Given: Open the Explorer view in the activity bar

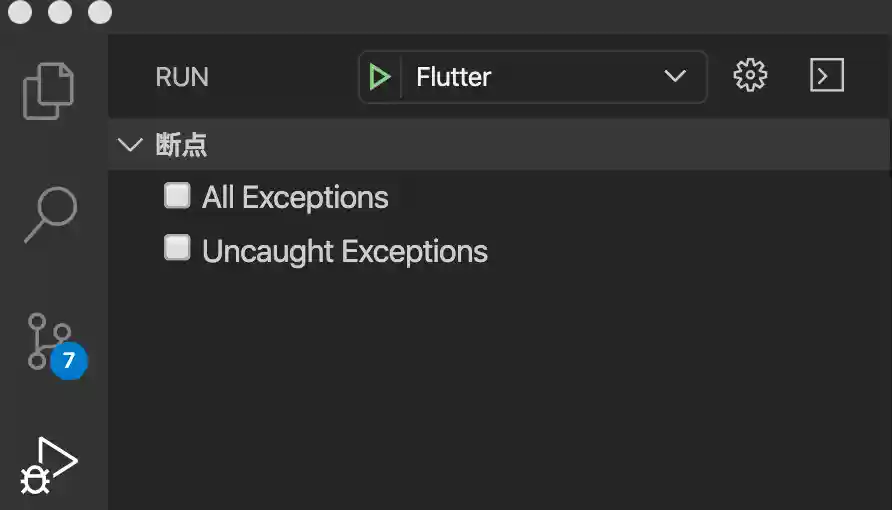Looking at the screenshot, I should 49,91.
